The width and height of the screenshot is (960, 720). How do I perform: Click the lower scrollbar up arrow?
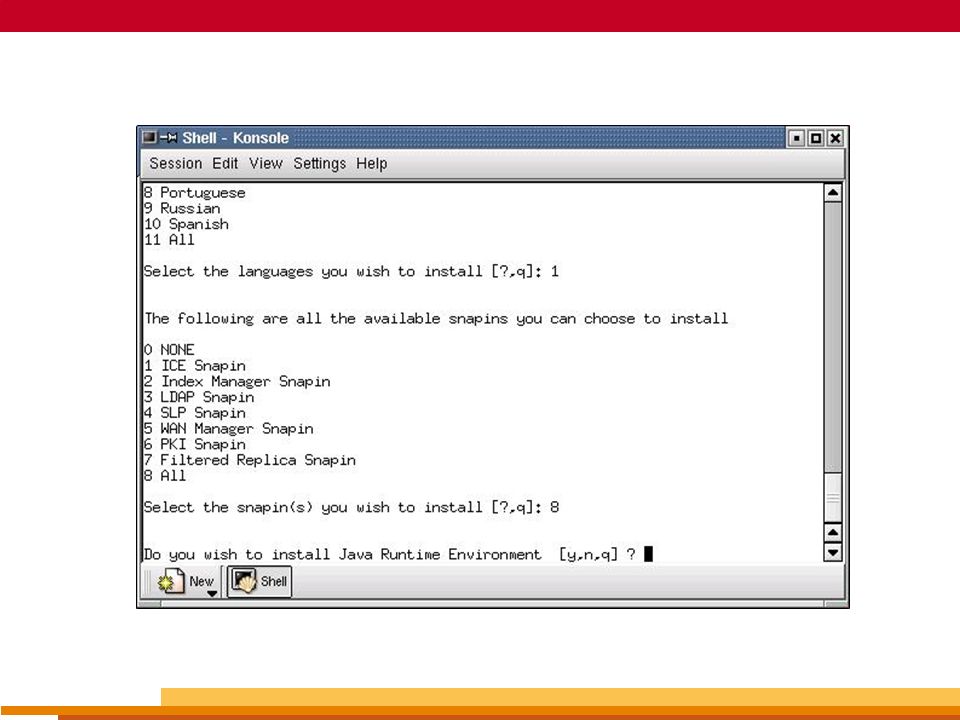coord(833,532)
